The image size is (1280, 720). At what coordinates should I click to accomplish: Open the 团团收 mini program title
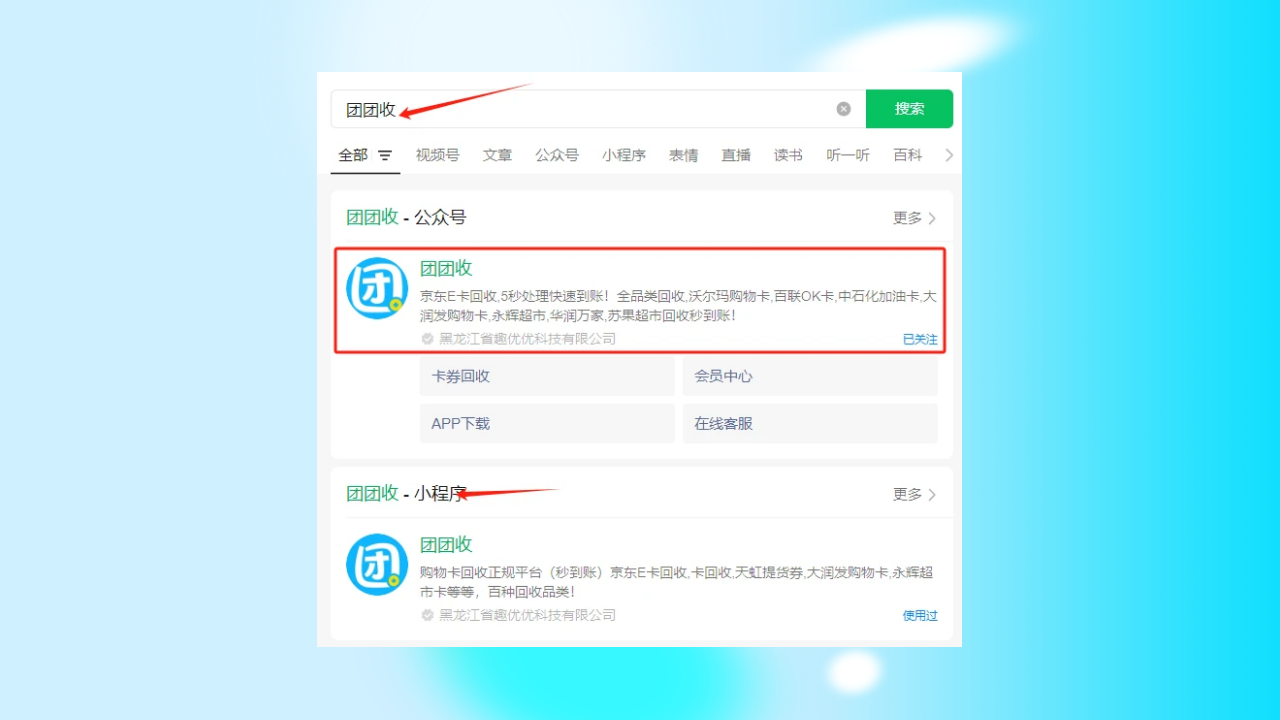pos(446,545)
